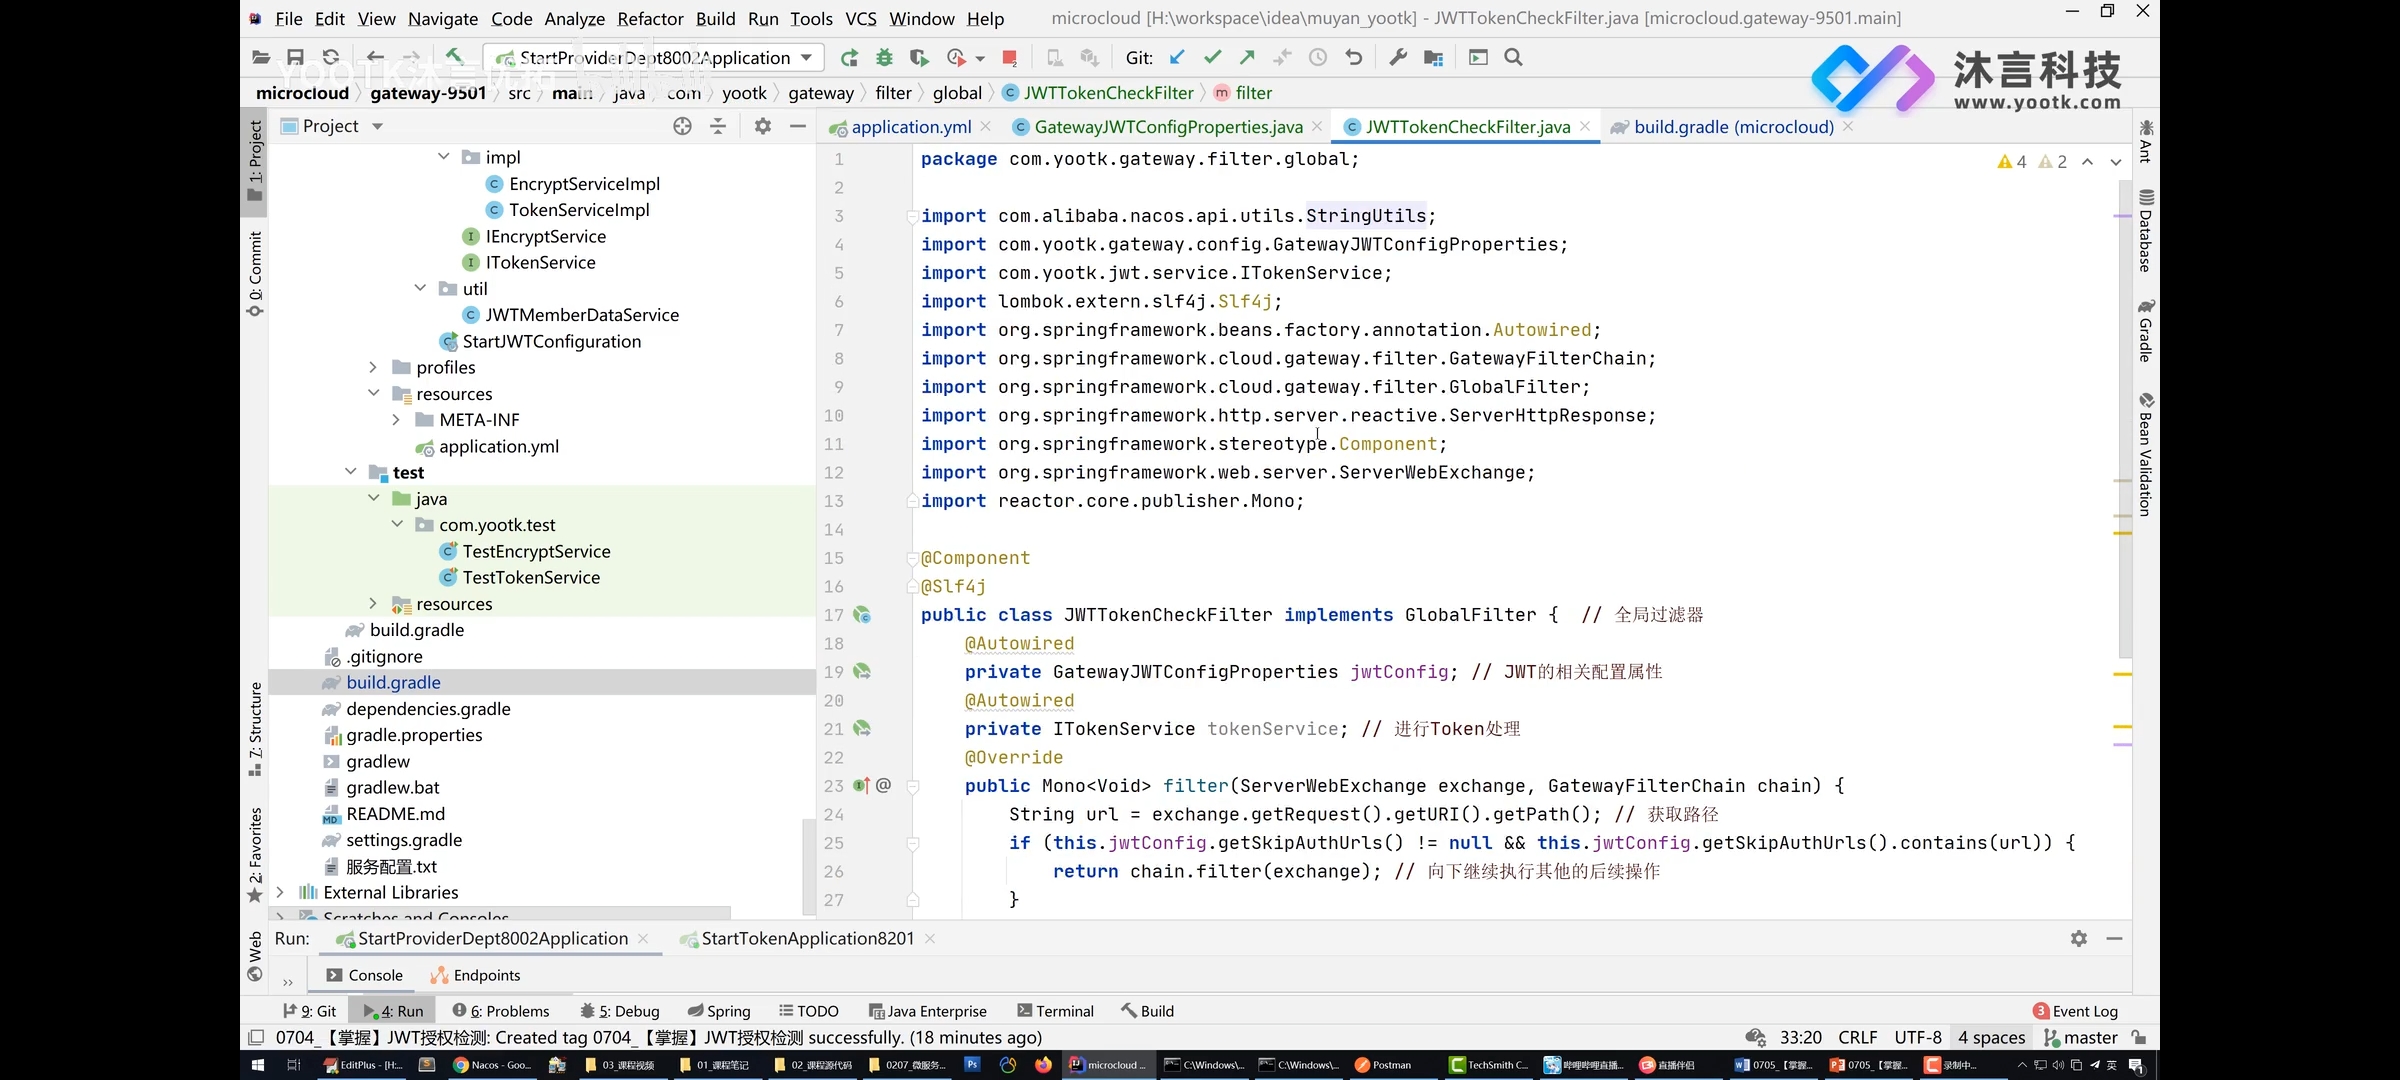Click the green Rerun icon
The height and width of the screenshot is (1080, 2400).
point(849,58)
